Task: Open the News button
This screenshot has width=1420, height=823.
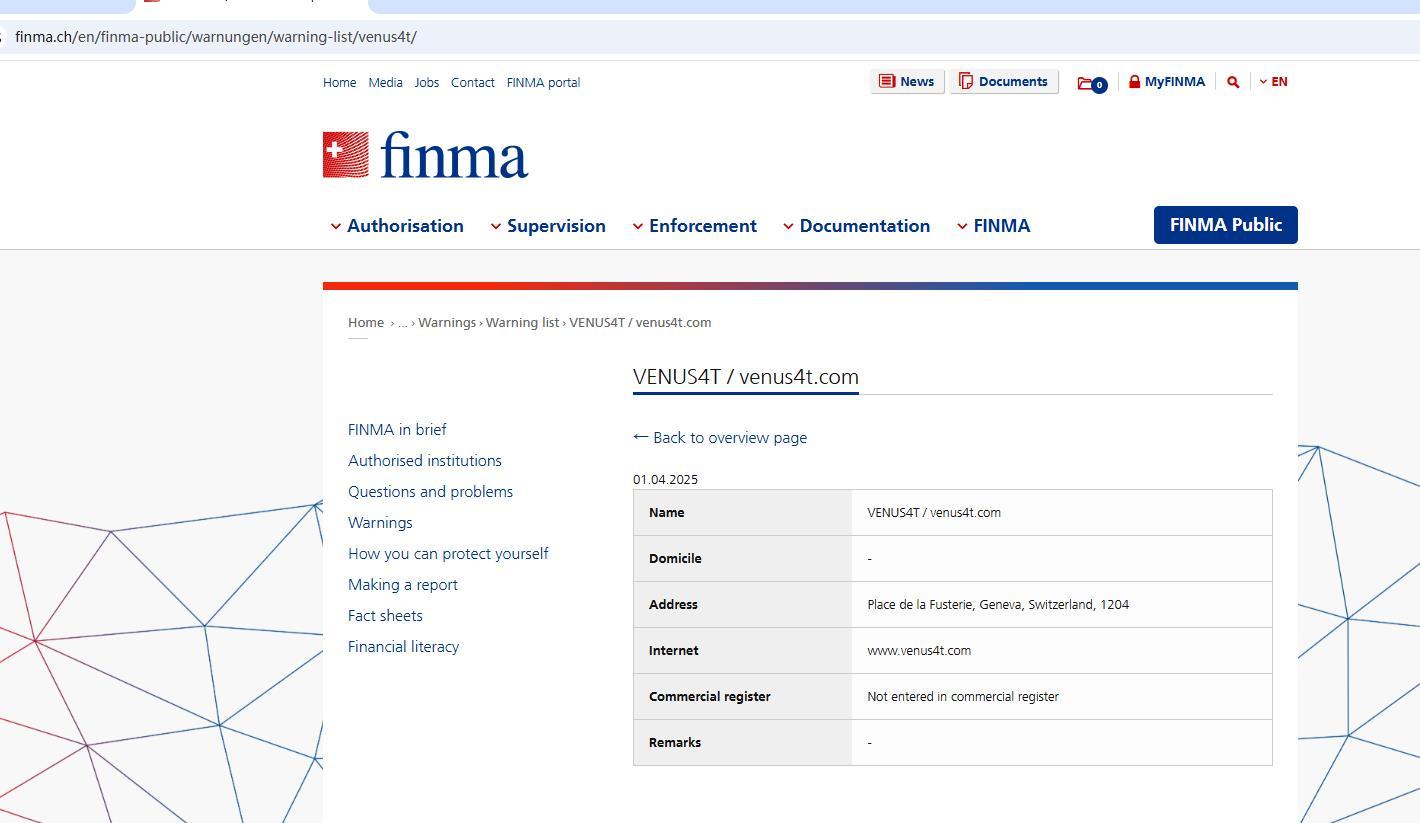Action: pos(907,82)
